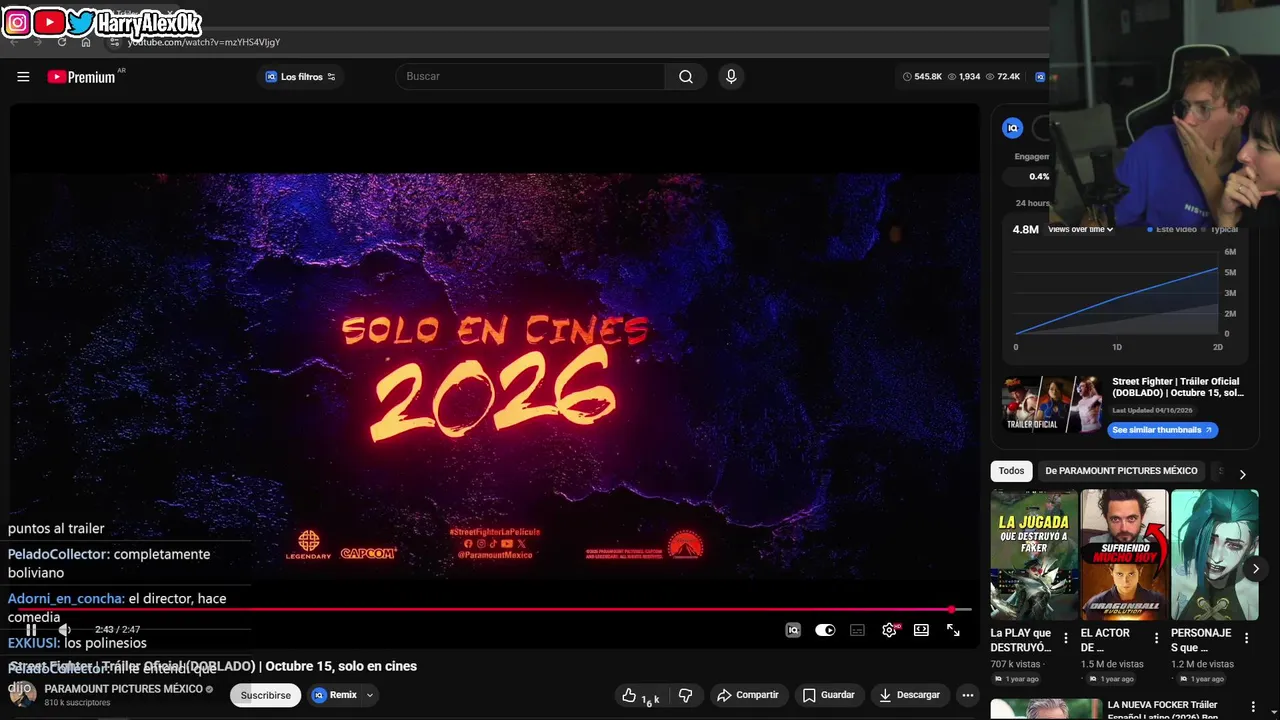1280x720 pixels.
Task: Advance filter chips with right arrow
Action: 1242,474
